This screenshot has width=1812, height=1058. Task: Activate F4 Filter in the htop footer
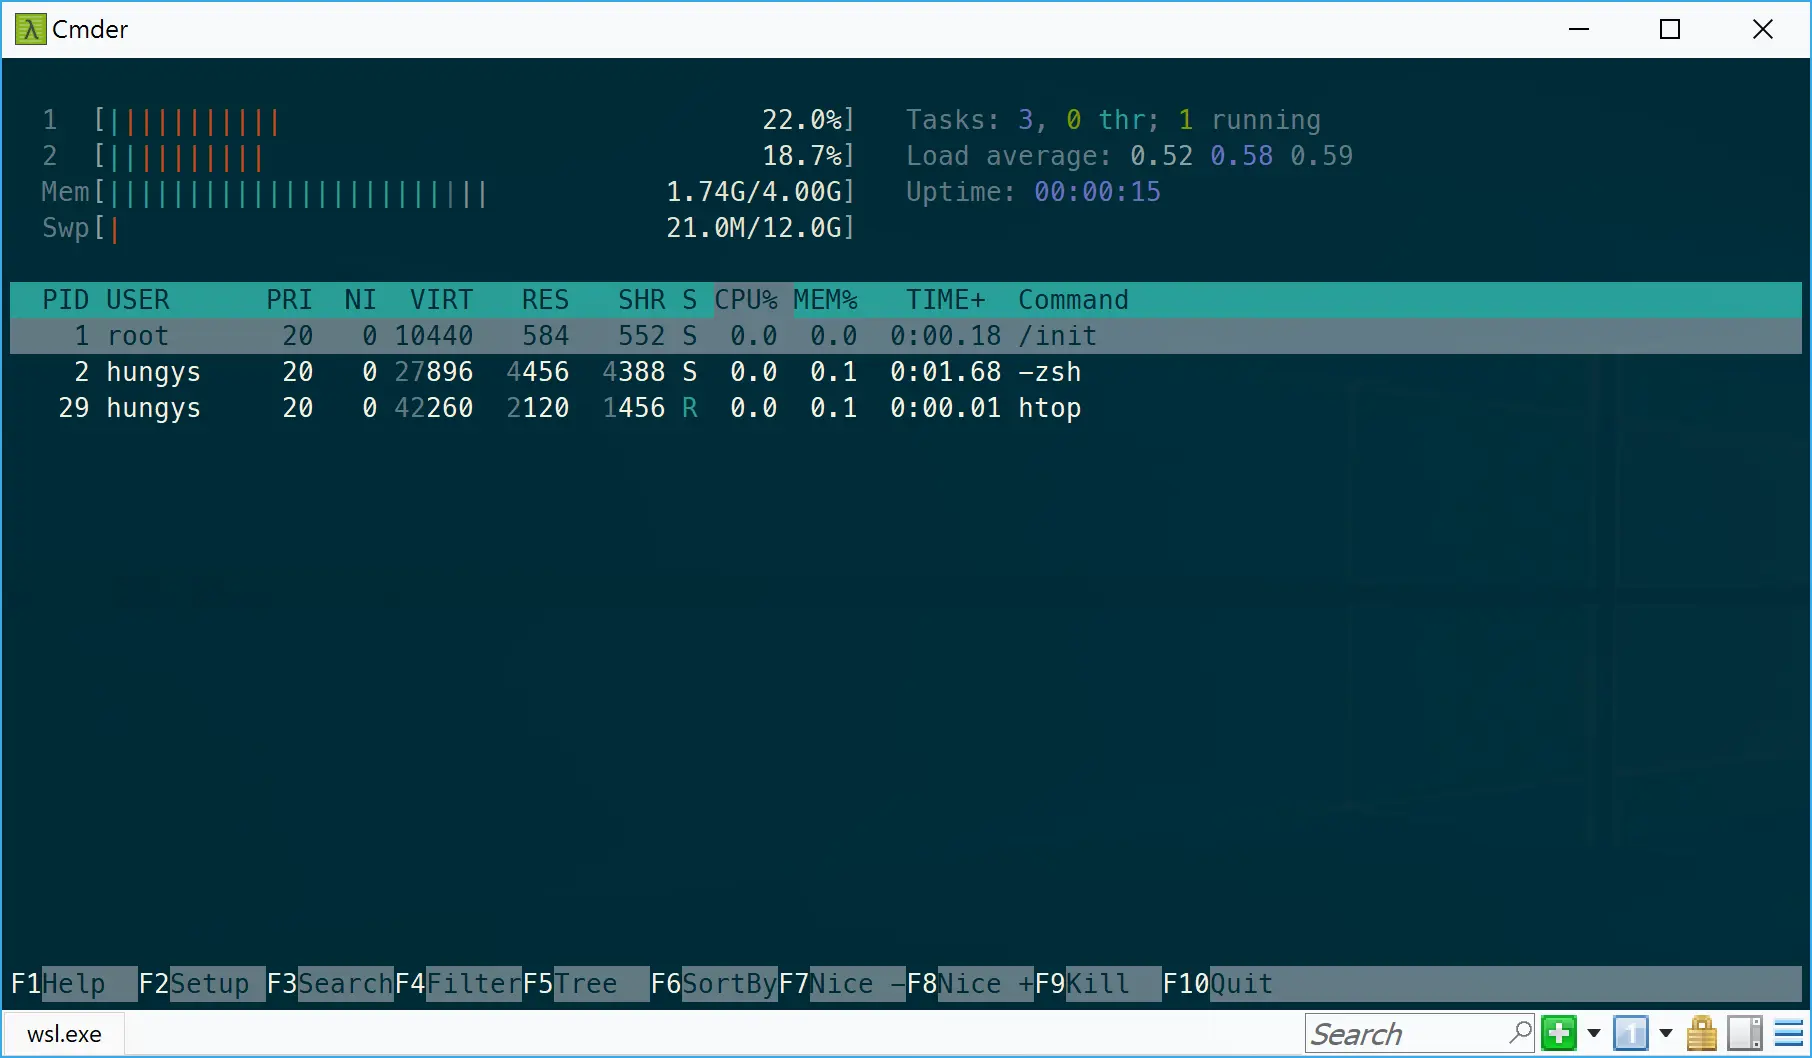[458, 984]
